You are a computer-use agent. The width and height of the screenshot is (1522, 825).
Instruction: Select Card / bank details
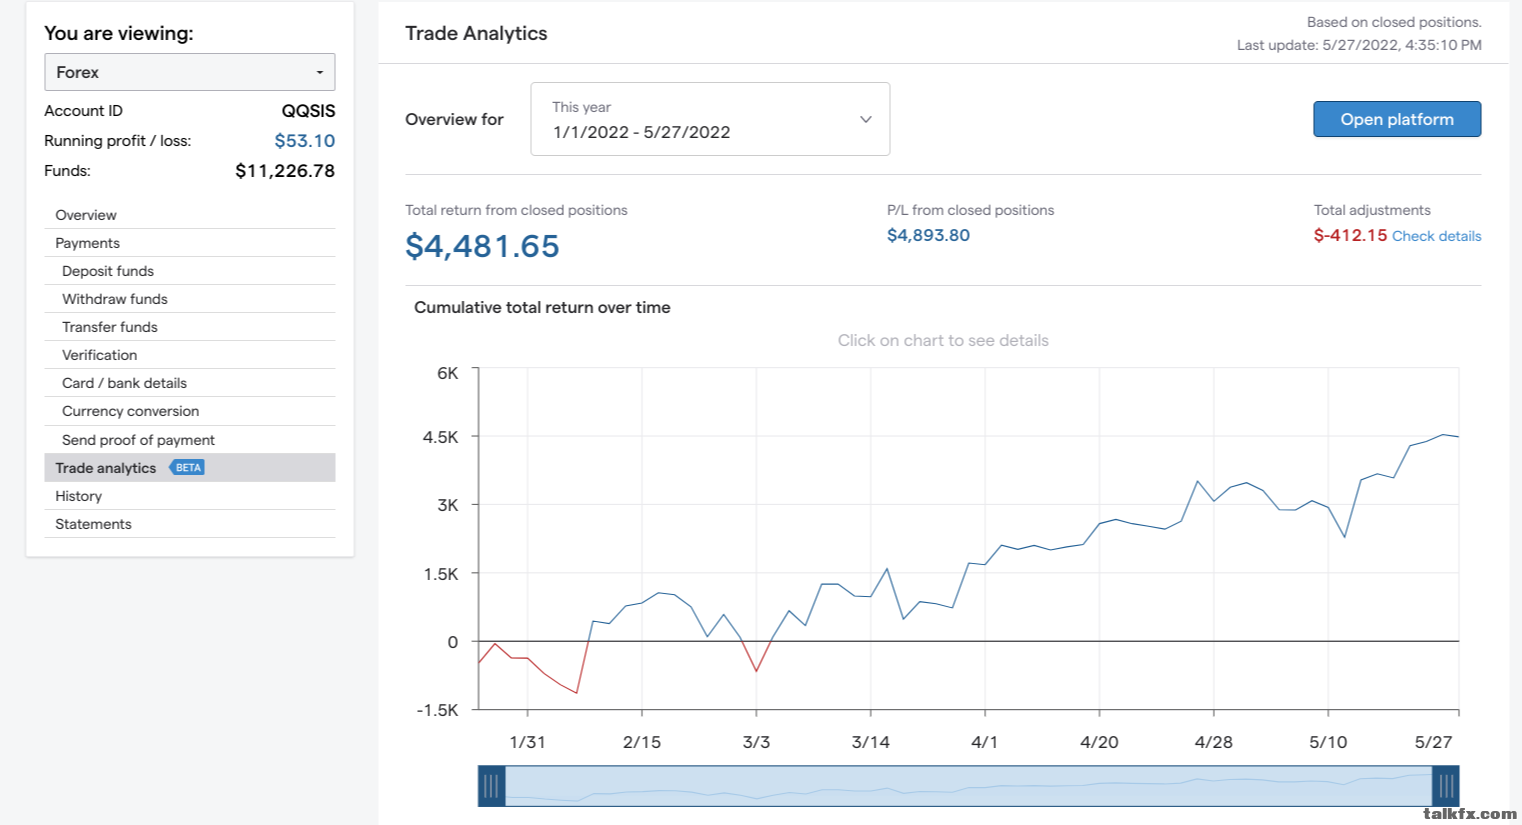pyautogui.click(x=190, y=383)
